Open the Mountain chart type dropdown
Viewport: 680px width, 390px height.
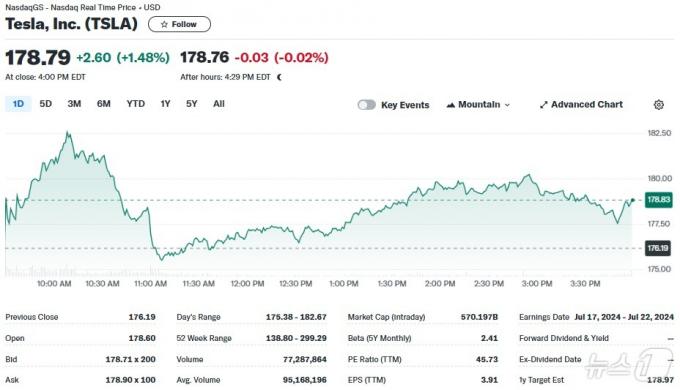pyautogui.click(x=478, y=105)
